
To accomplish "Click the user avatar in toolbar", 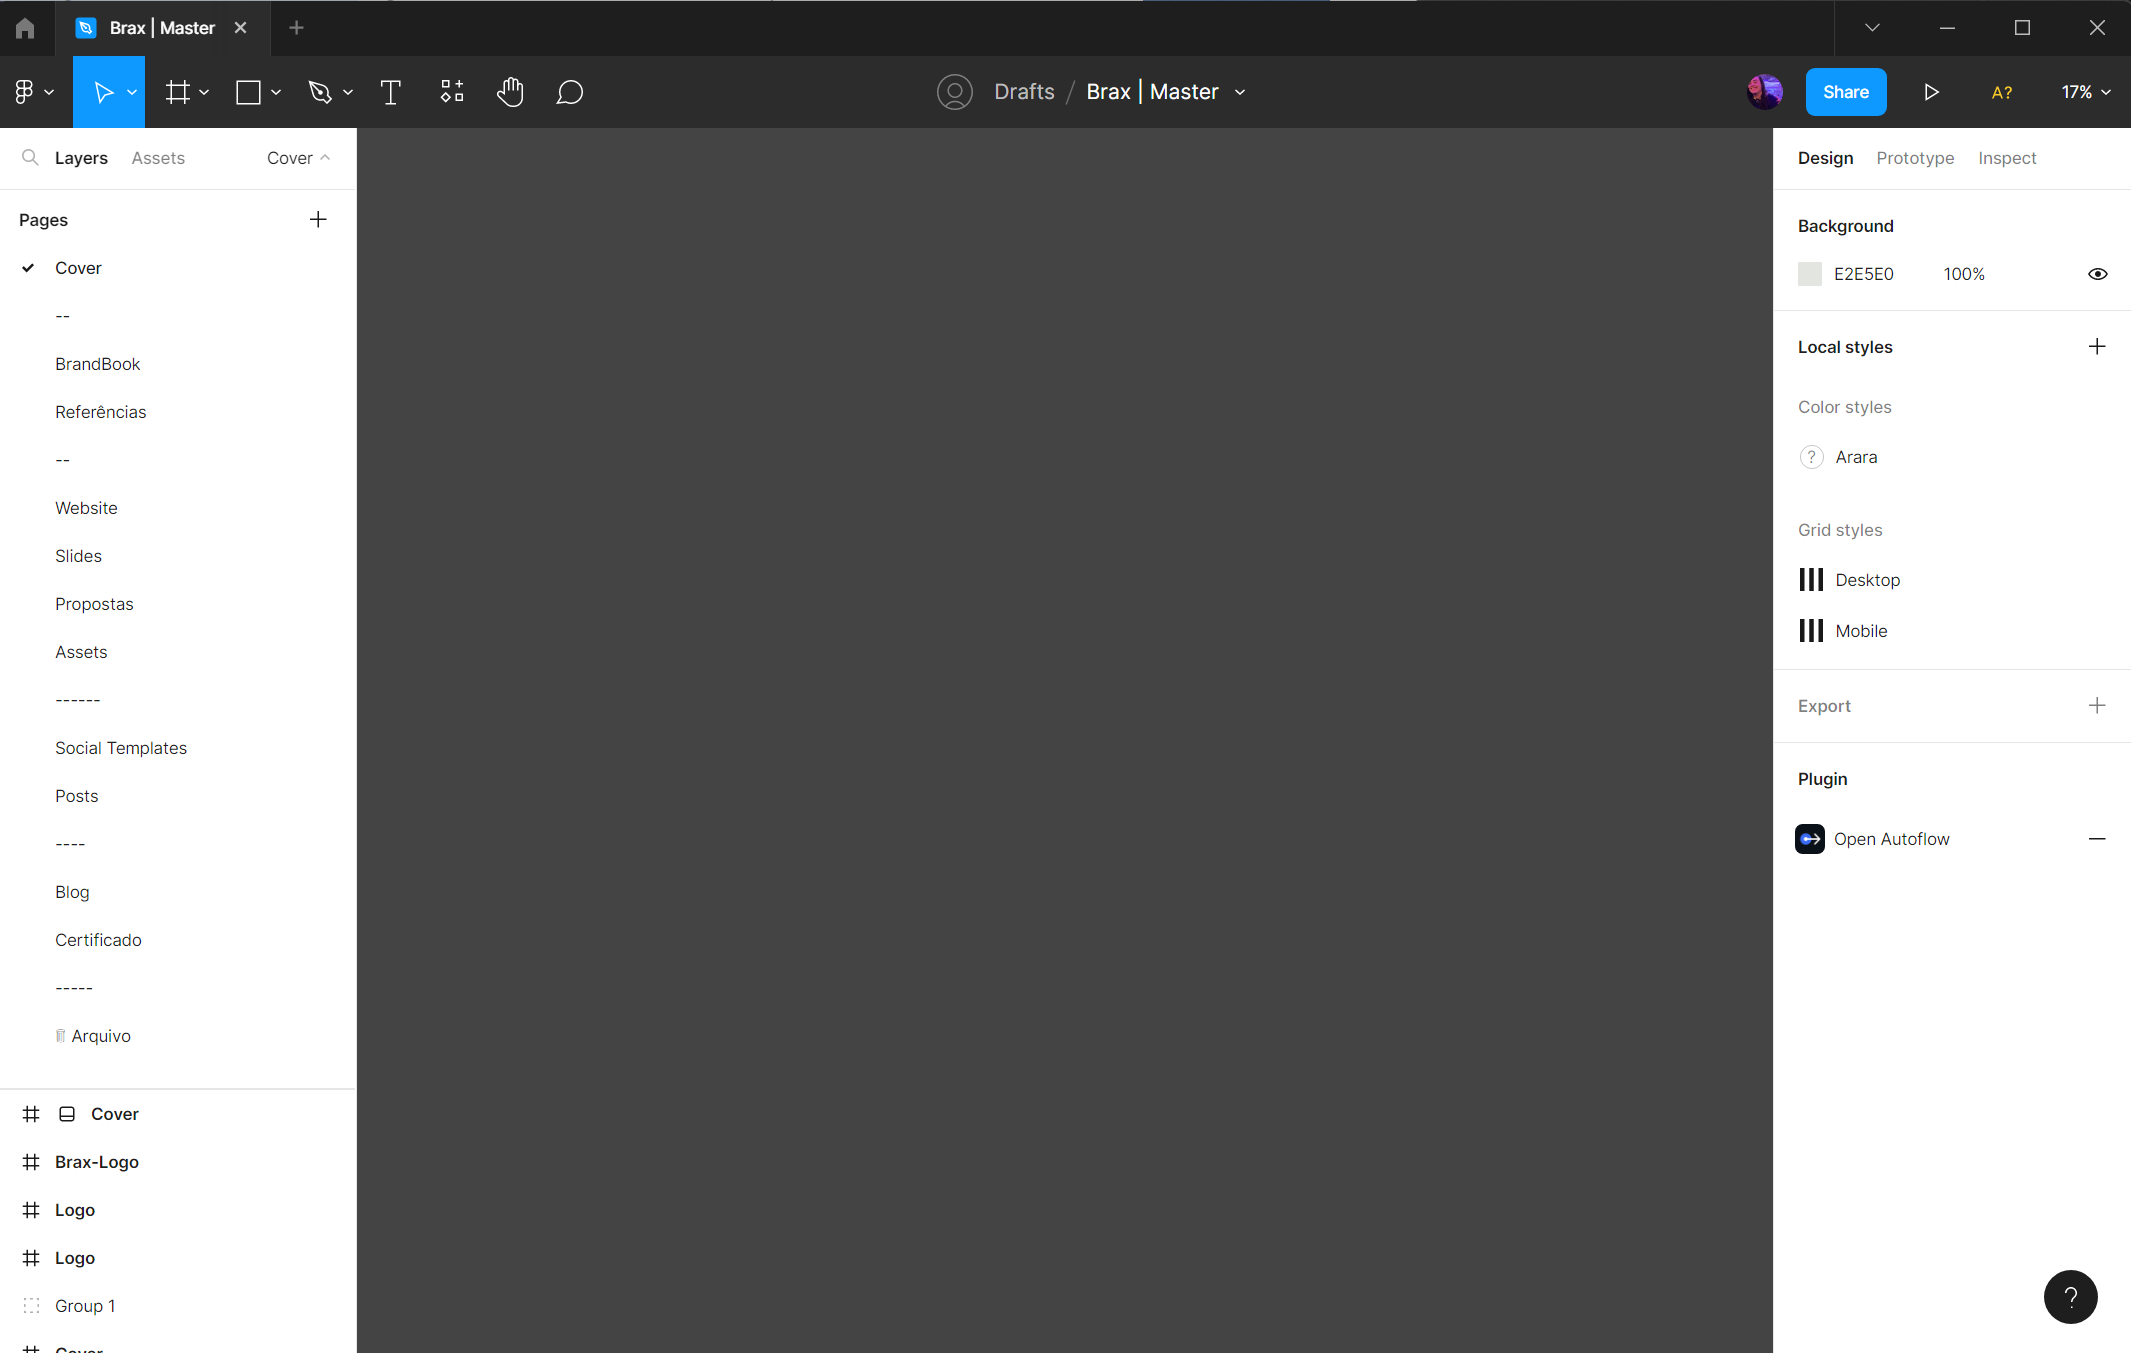I will click(x=1765, y=92).
